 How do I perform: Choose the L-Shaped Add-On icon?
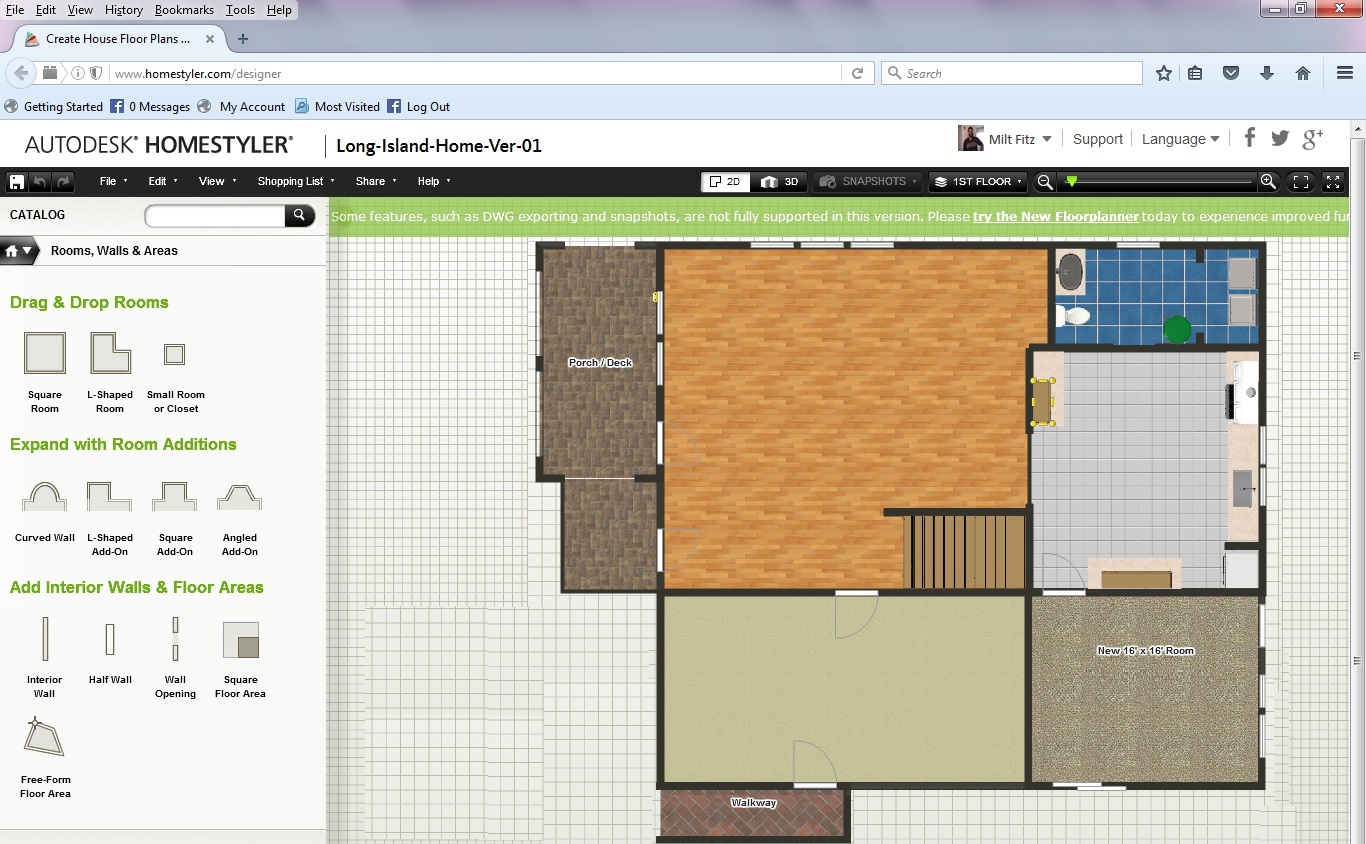109,496
